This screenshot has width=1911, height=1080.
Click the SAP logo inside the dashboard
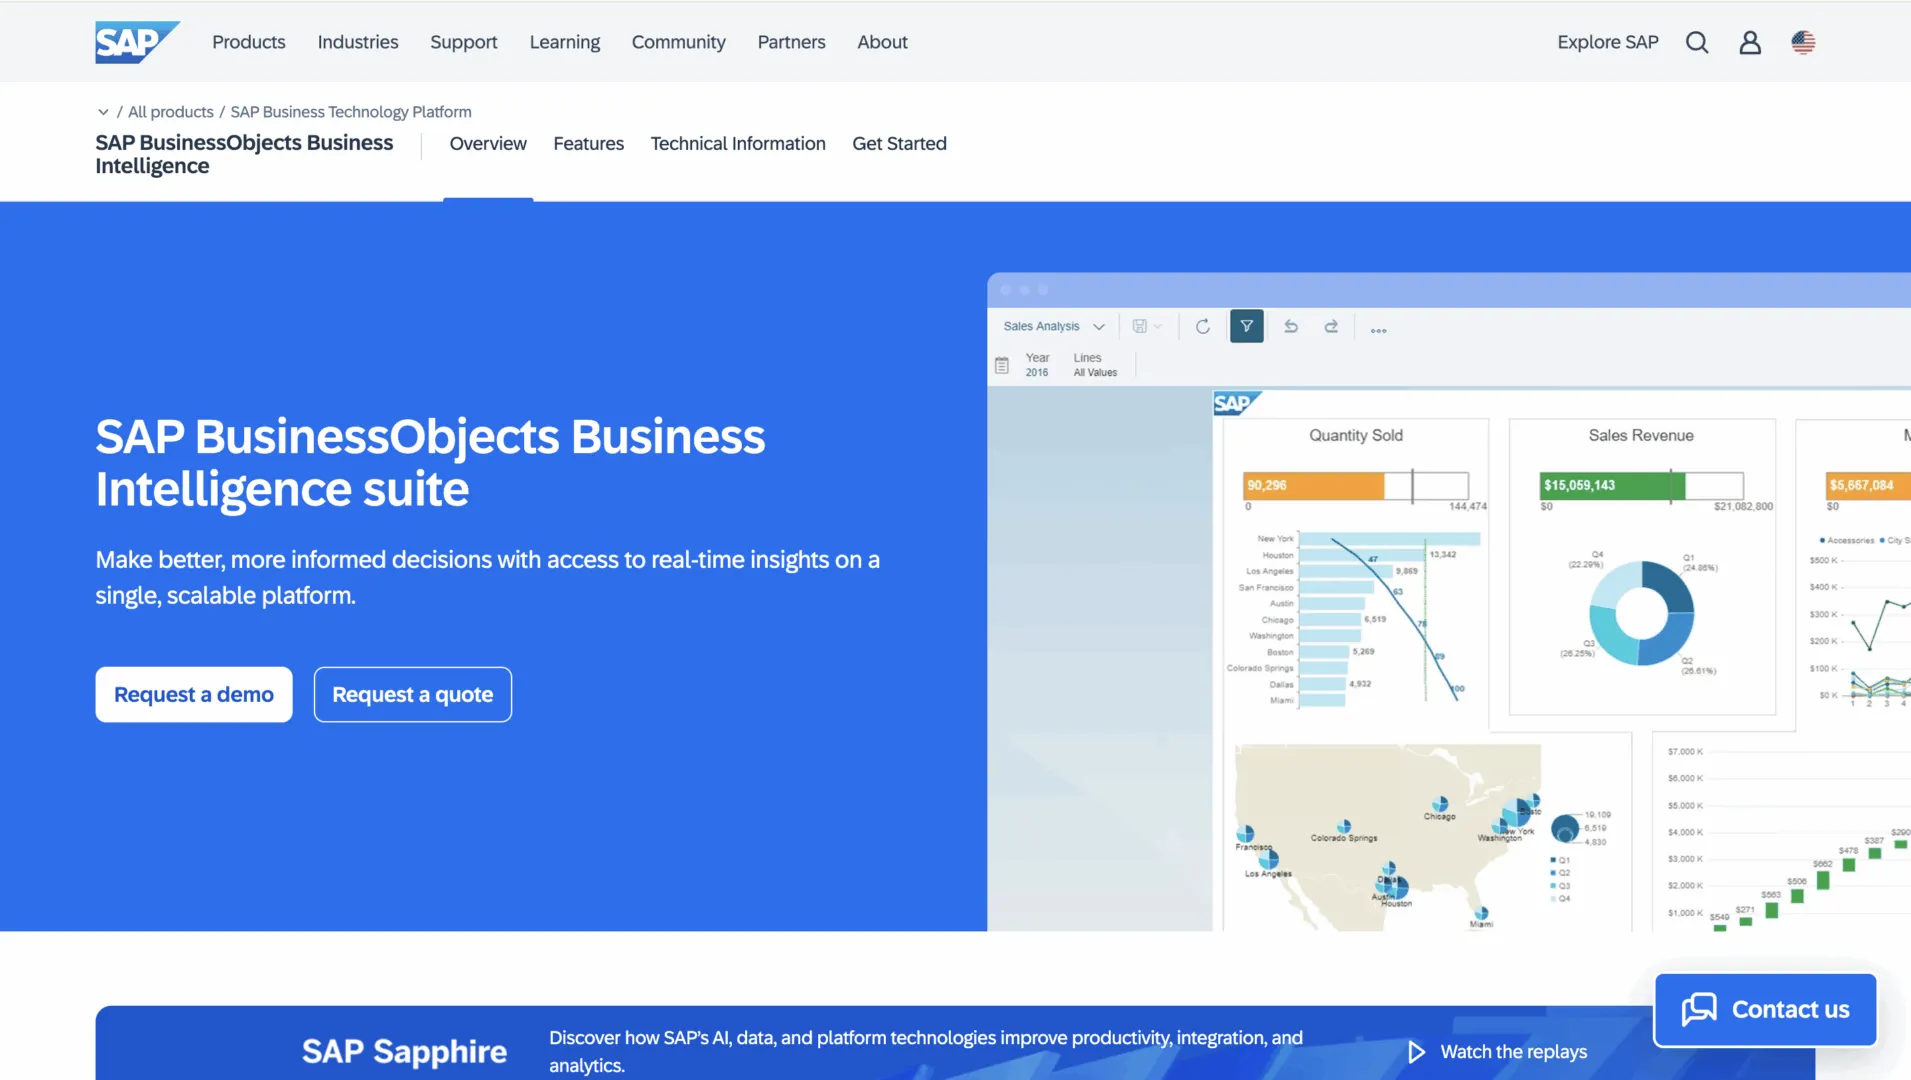[1237, 403]
